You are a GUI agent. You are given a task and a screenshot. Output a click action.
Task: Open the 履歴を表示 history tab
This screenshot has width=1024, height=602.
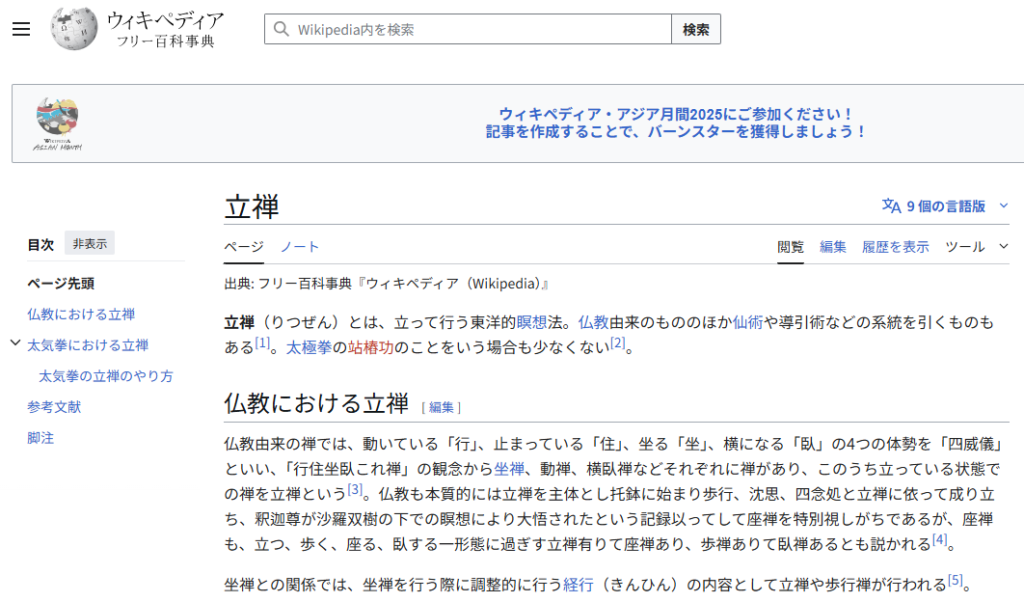(895, 247)
